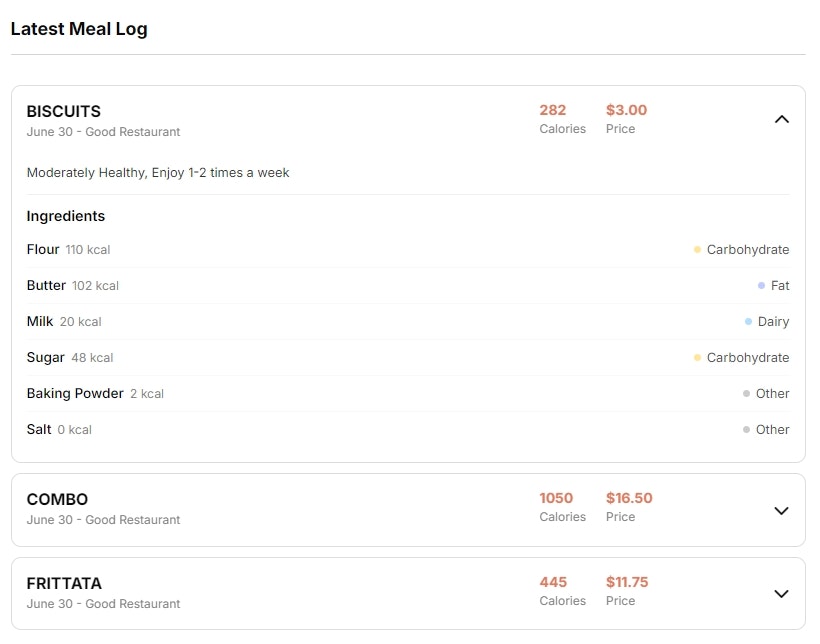The width and height of the screenshot is (820, 644).
Task: Click the Butter ingredient name
Action: pos(46,286)
